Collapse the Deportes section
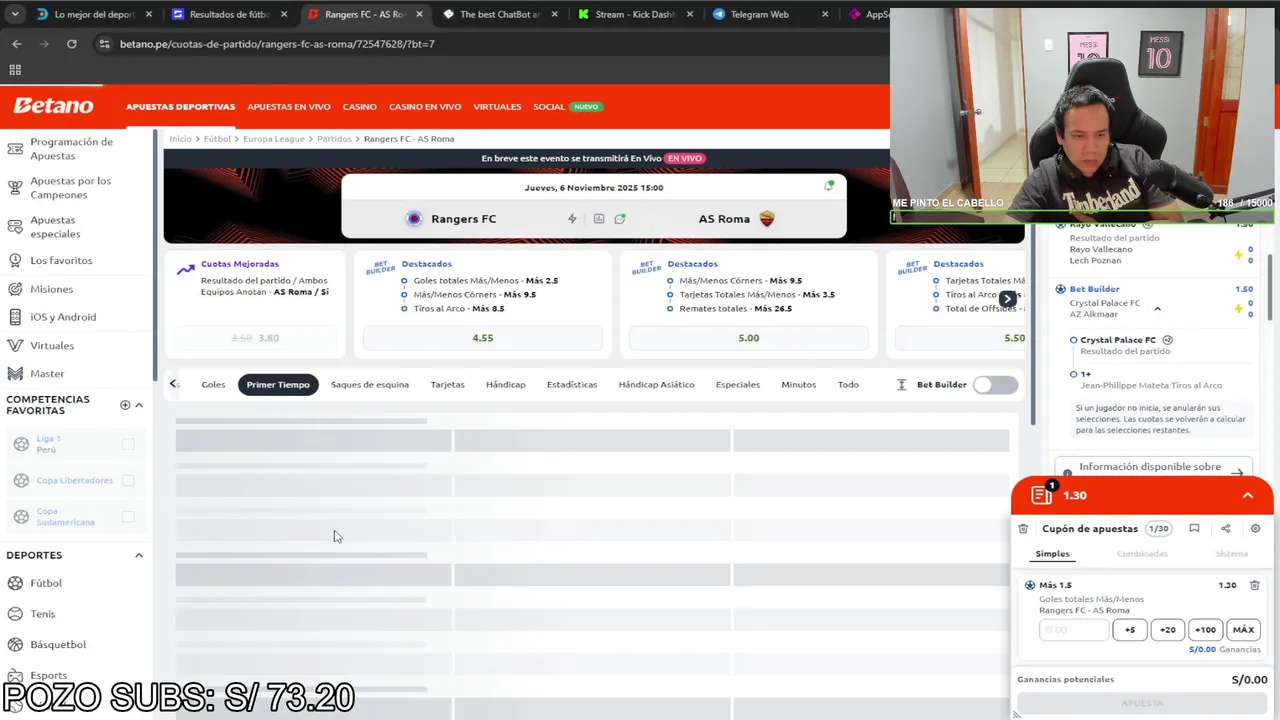1280x720 pixels. click(139, 555)
